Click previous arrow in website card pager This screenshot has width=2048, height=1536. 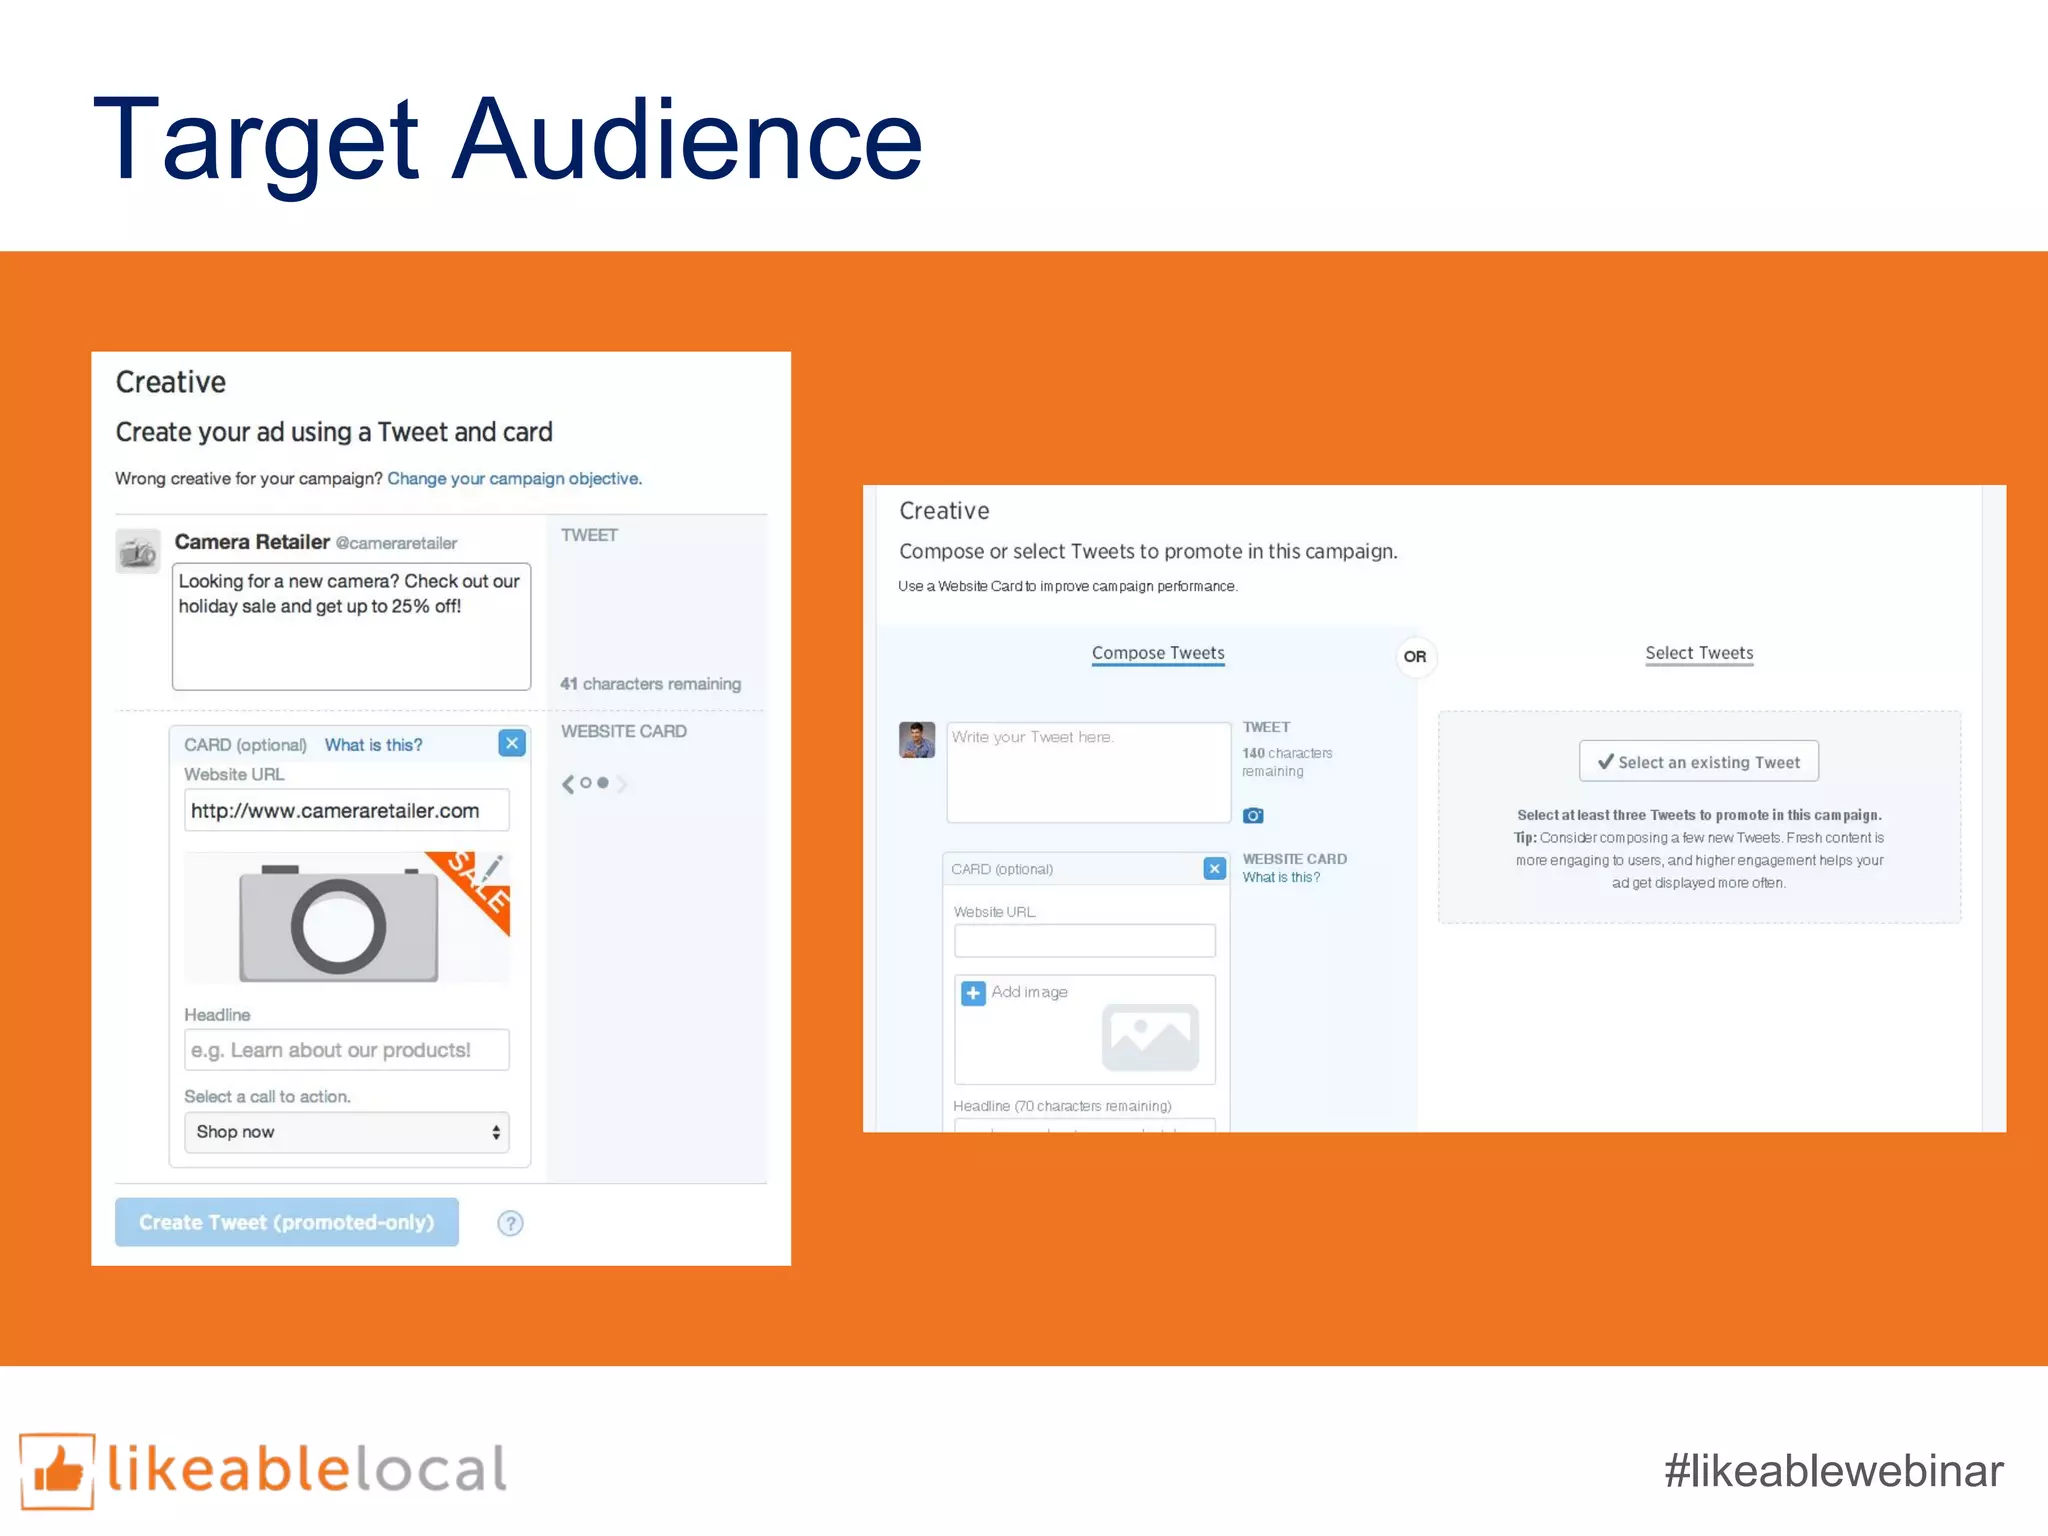pos(568,783)
